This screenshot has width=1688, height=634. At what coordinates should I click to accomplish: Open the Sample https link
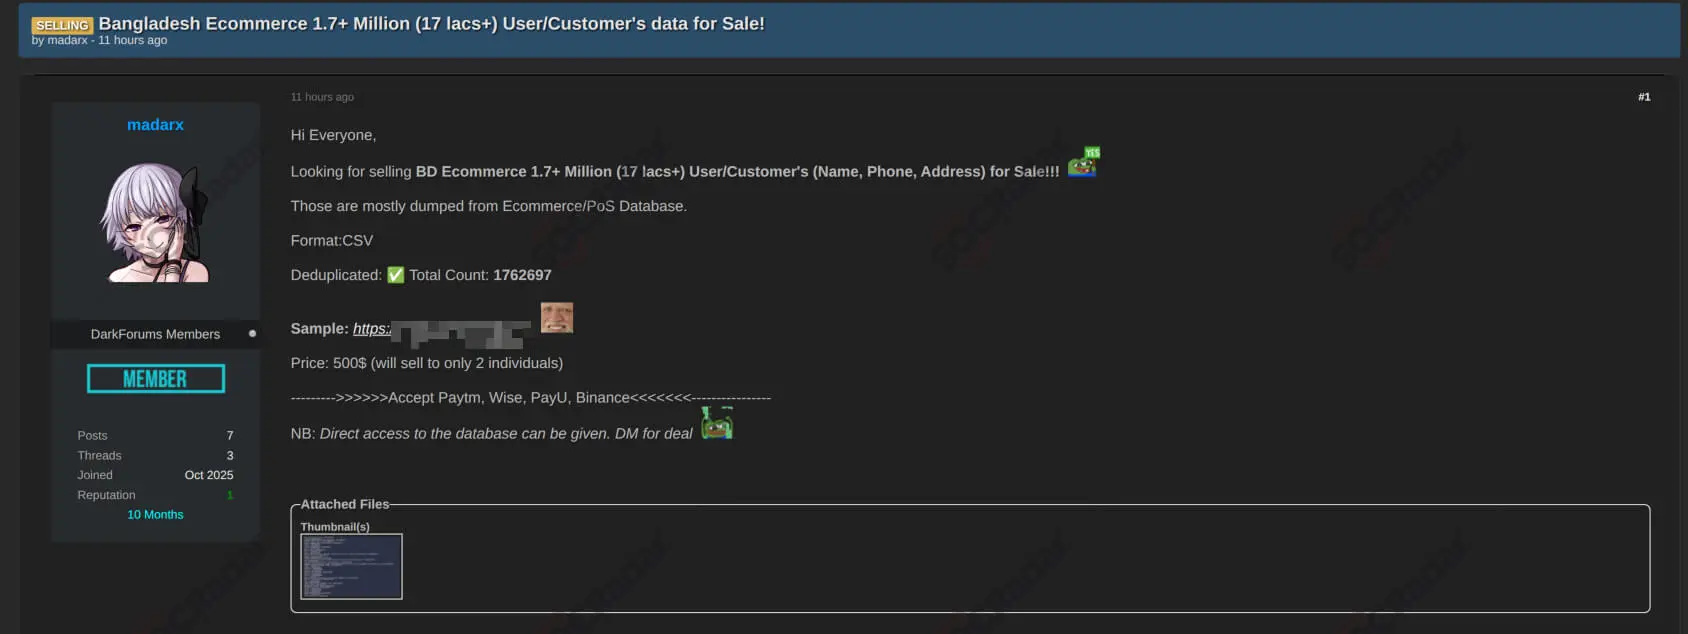(441, 330)
